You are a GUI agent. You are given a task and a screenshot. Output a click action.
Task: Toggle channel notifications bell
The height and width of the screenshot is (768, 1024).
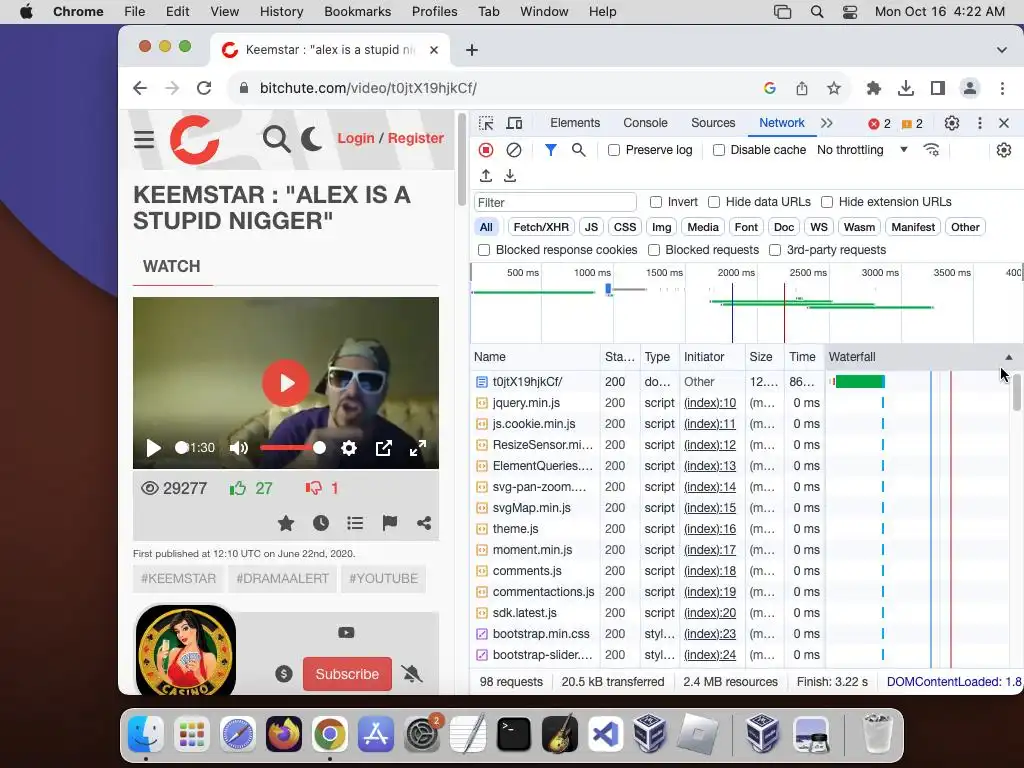[411, 674]
